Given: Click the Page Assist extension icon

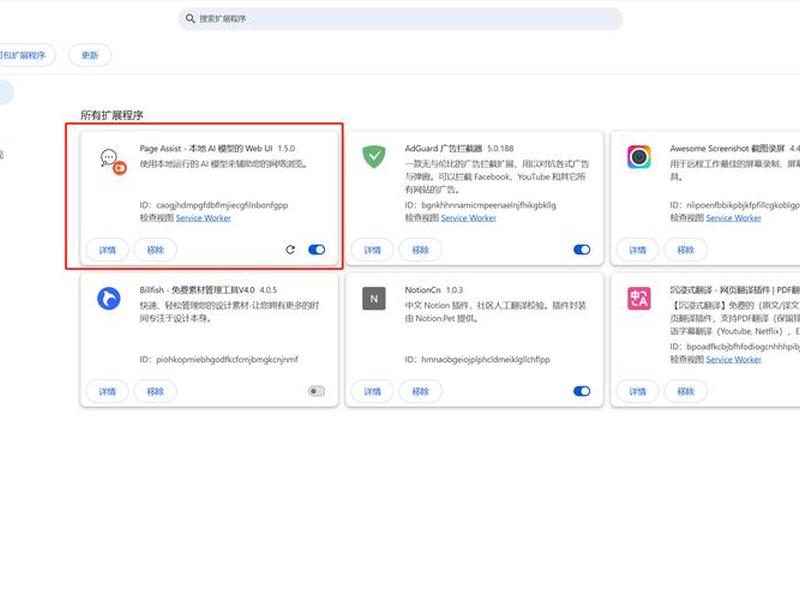Looking at the screenshot, I should [113, 161].
